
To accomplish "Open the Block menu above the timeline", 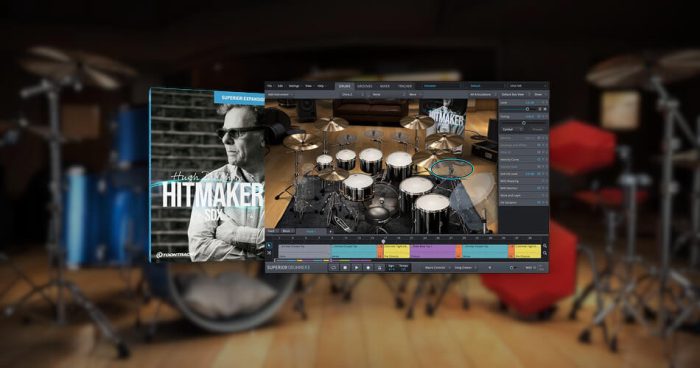I will click(x=287, y=231).
